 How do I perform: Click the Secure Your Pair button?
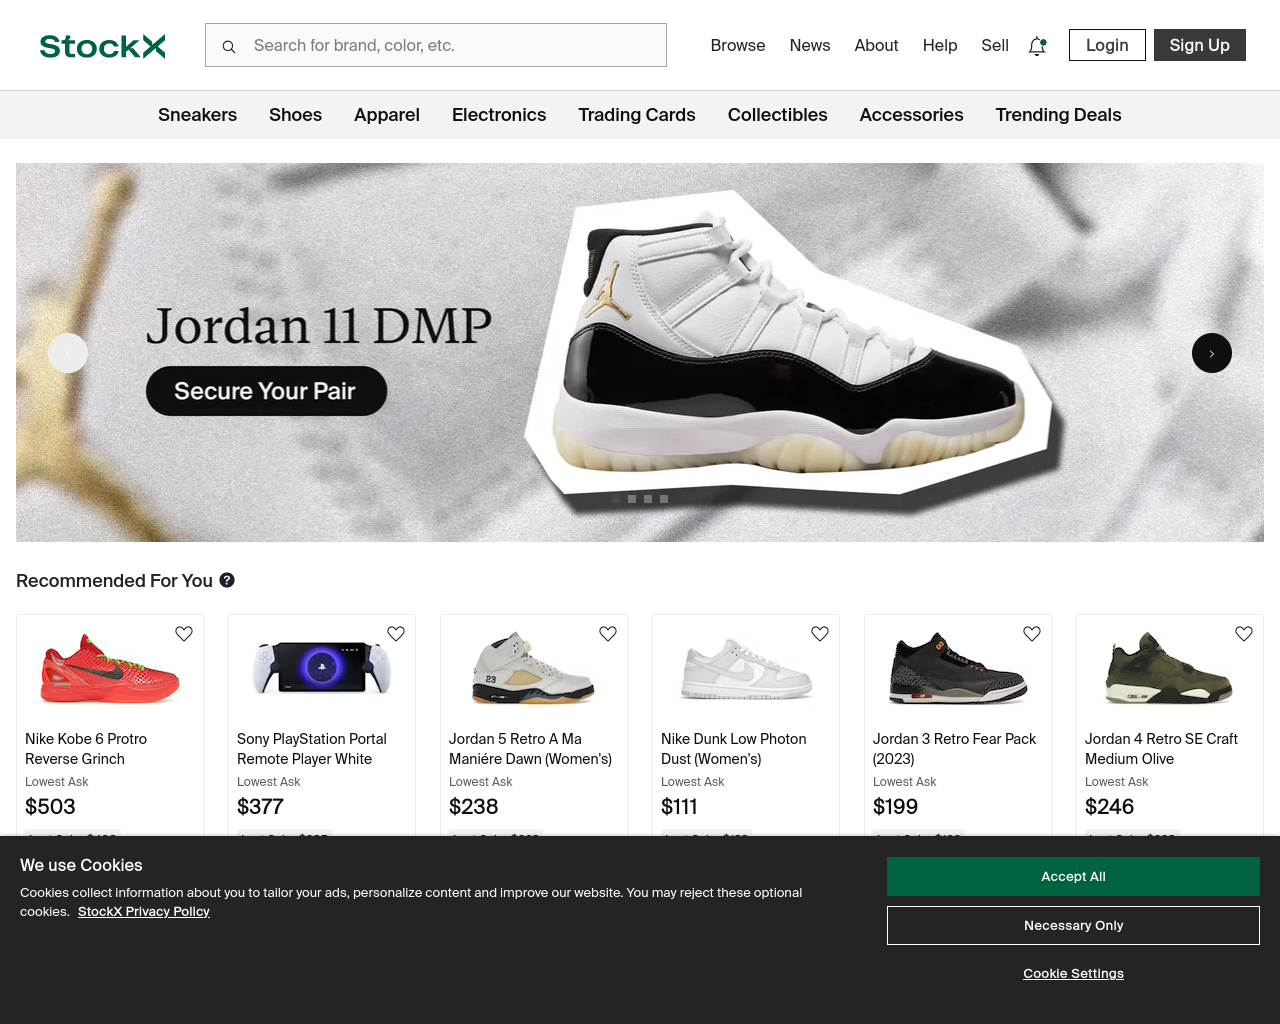[x=266, y=391]
